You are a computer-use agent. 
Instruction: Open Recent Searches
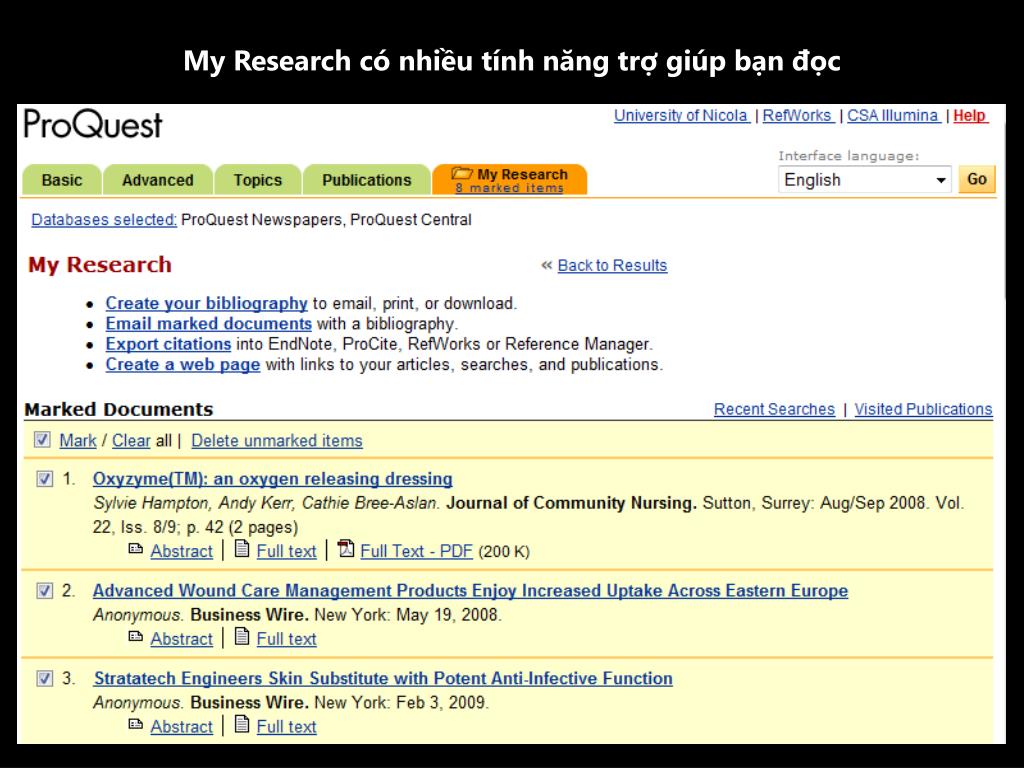(x=775, y=409)
